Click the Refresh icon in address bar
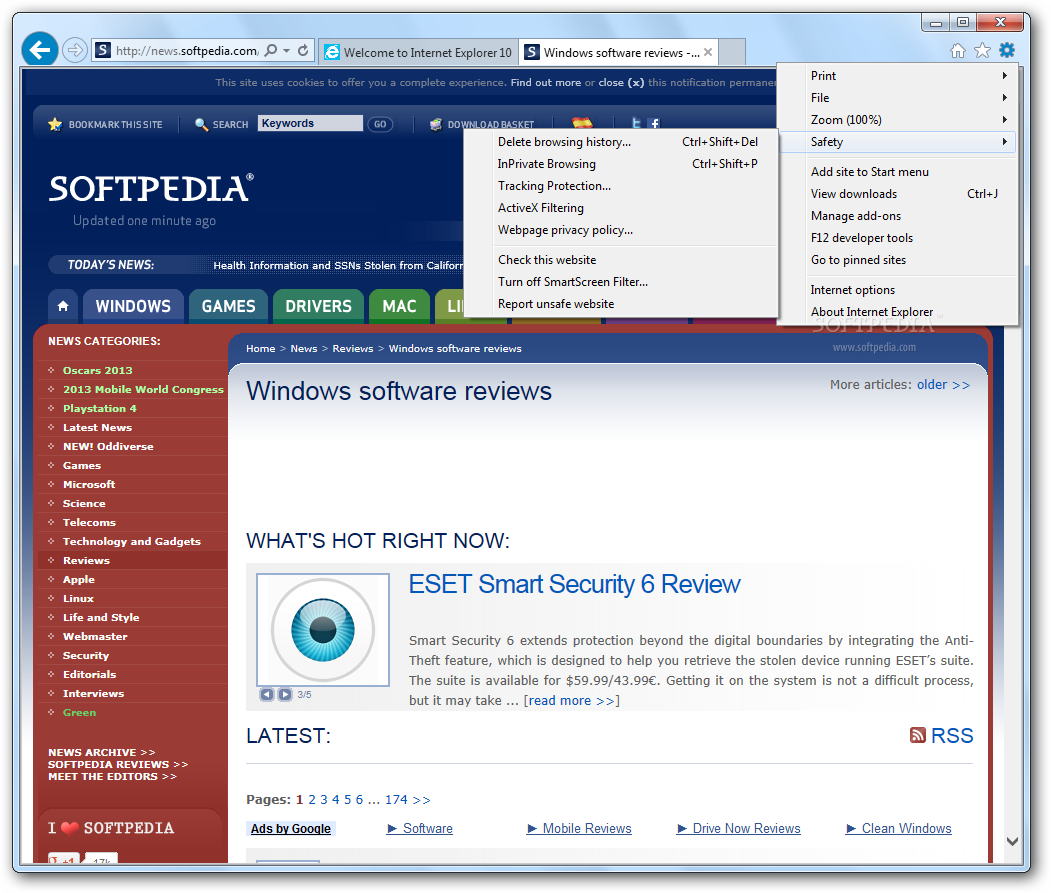Screen dimensions: 1051x893 tap(304, 50)
